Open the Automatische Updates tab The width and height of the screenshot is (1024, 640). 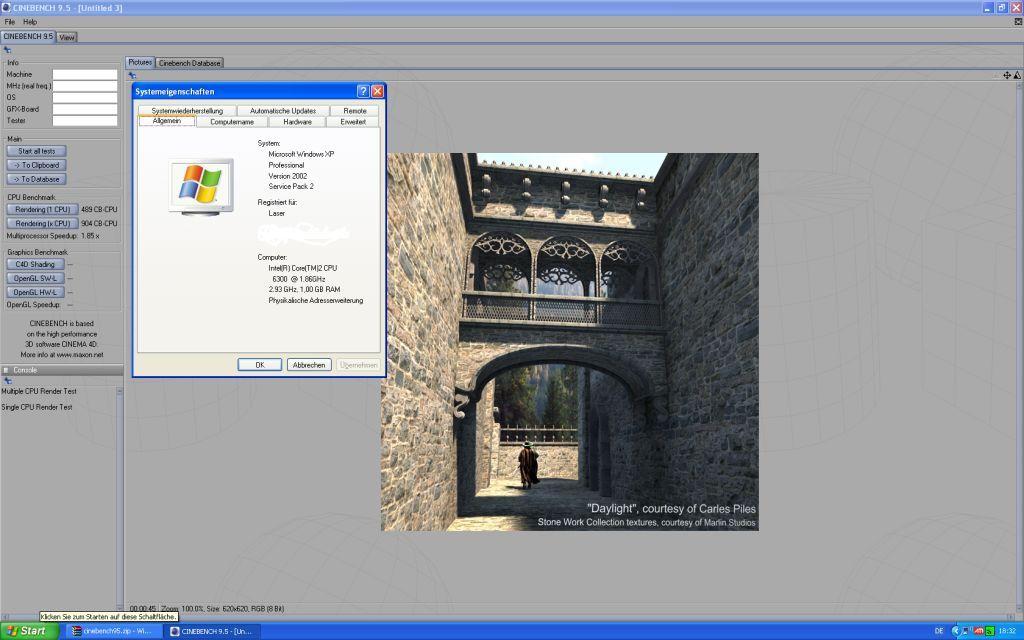[x=283, y=111]
